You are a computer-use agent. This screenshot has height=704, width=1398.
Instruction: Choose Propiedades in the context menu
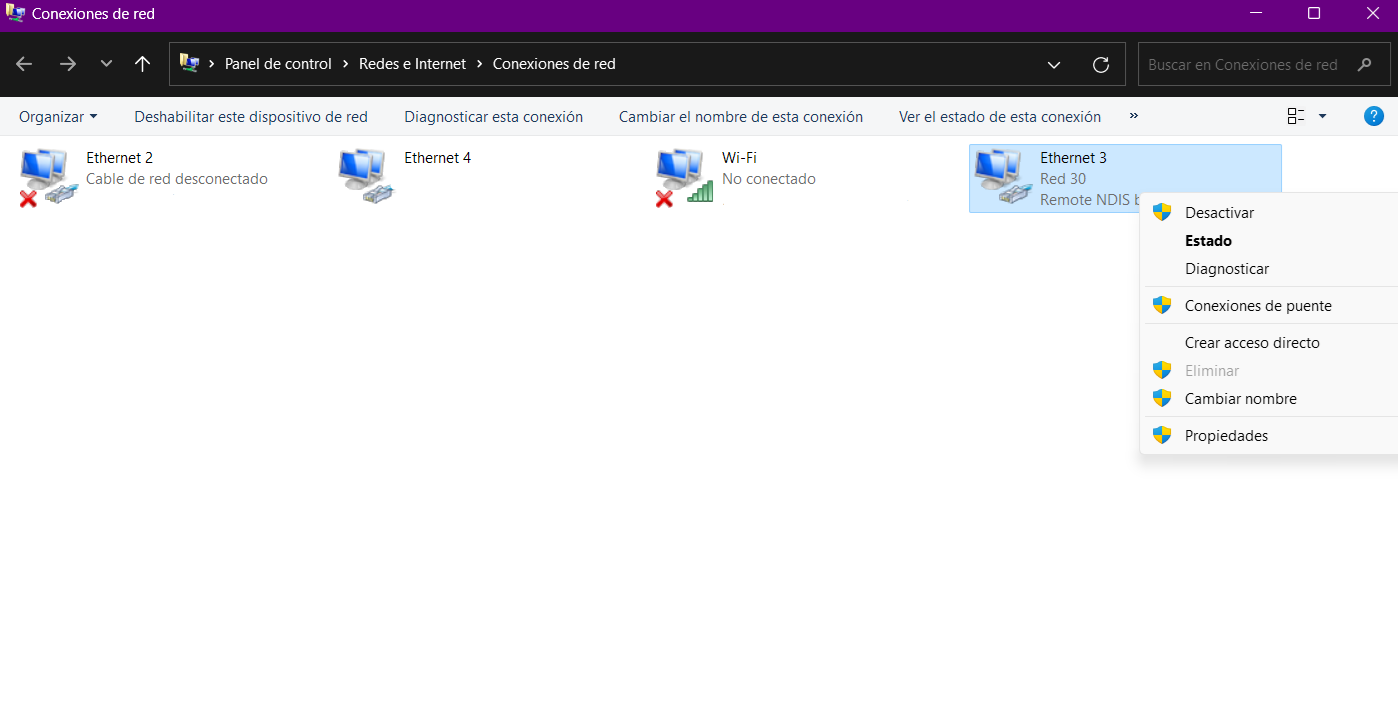tap(1226, 436)
